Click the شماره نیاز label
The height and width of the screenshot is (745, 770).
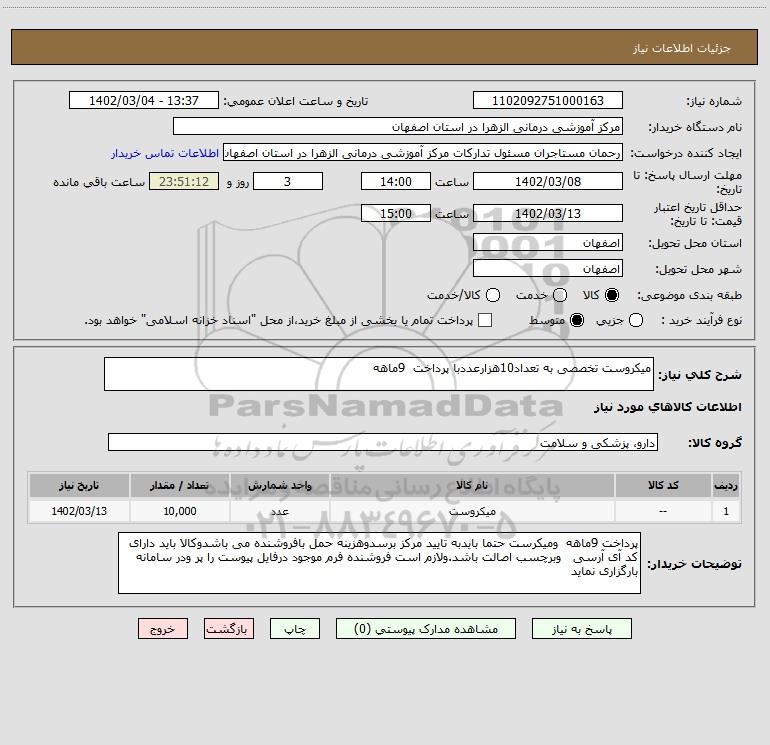pyautogui.click(x=714, y=101)
